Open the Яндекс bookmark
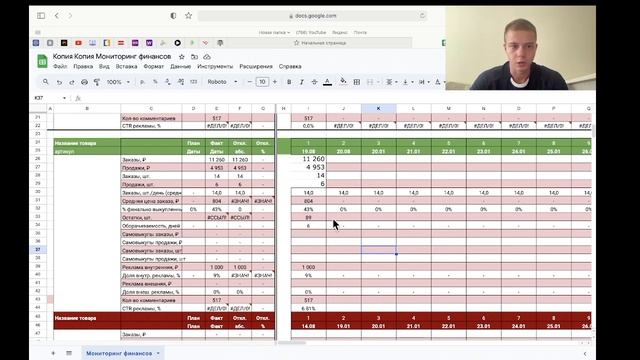The image size is (640, 360). pos(340,32)
